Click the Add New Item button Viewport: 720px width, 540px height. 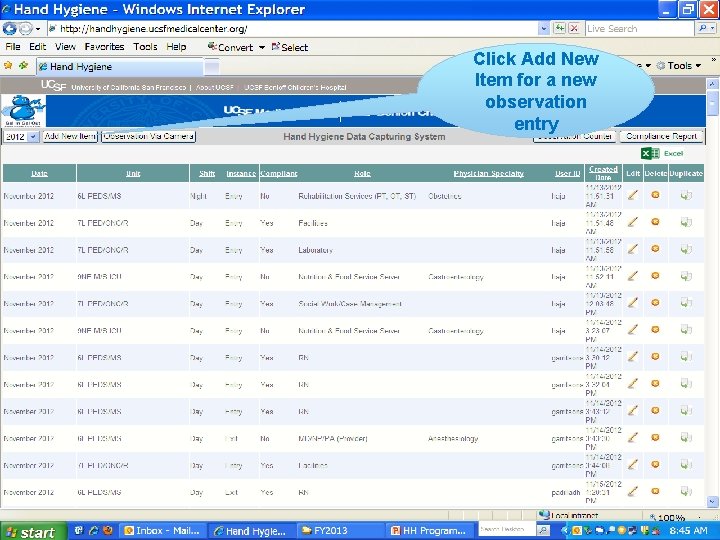pyautogui.click(x=70, y=136)
